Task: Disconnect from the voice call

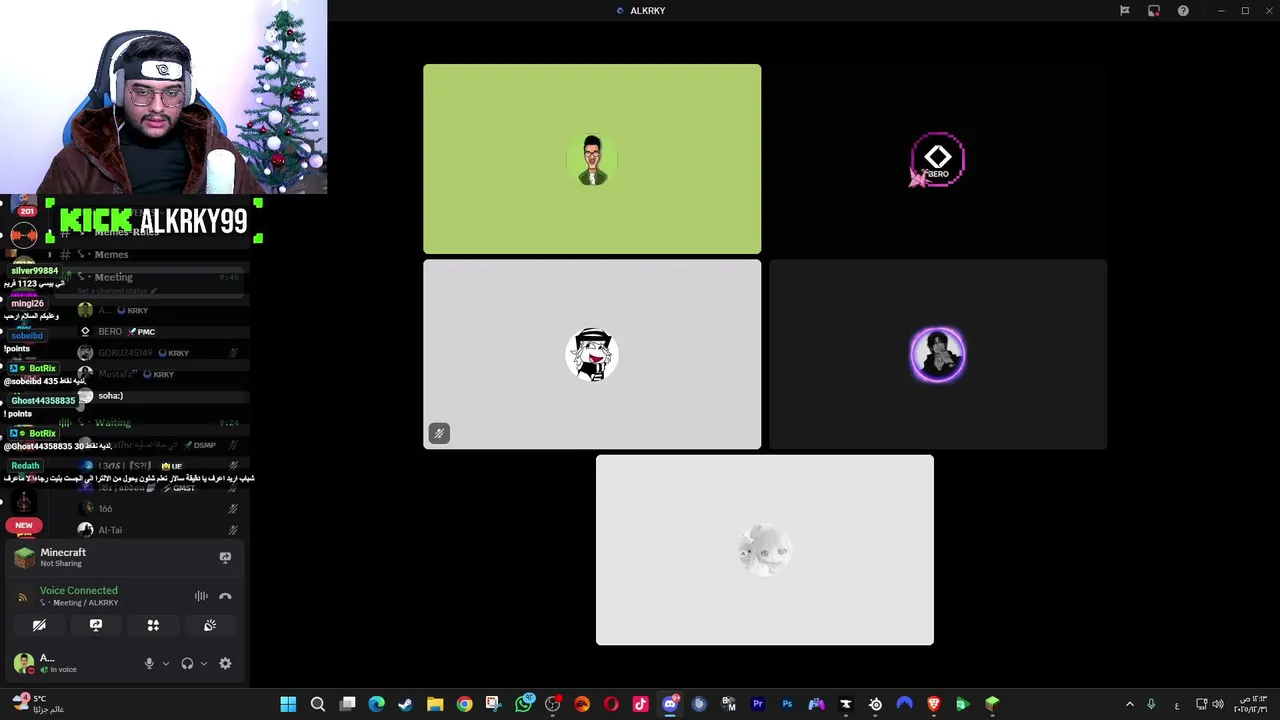Action: click(225, 596)
